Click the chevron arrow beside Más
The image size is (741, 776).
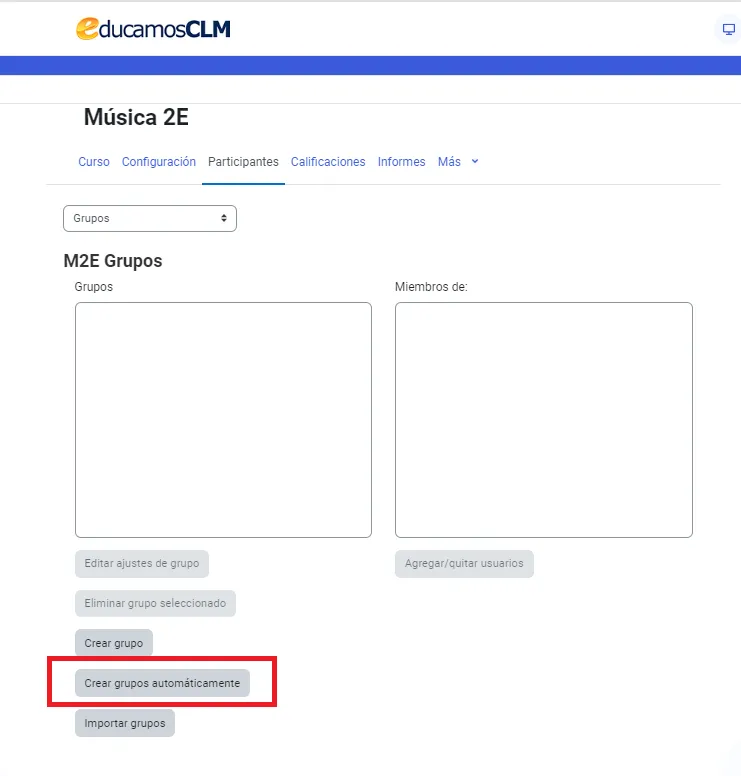(475, 162)
